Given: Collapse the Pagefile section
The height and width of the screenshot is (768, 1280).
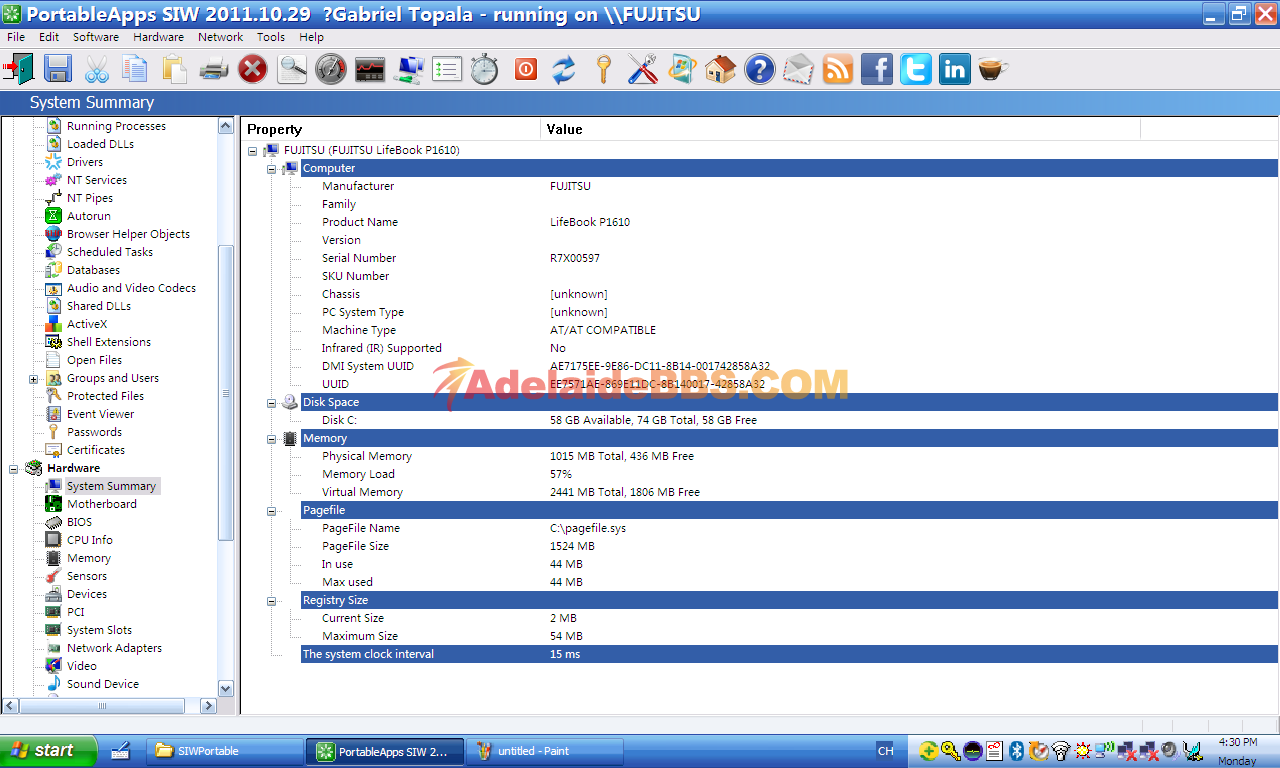Looking at the screenshot, I should 272,511.
